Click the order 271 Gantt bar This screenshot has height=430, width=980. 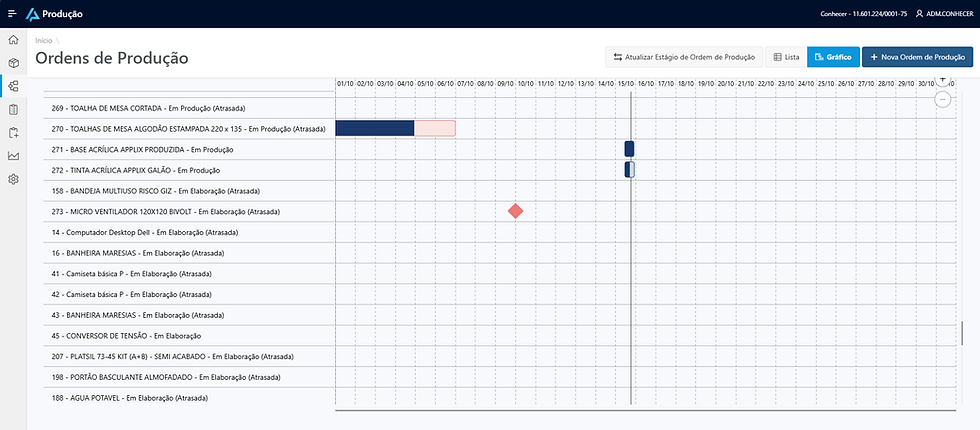point(629,149)
